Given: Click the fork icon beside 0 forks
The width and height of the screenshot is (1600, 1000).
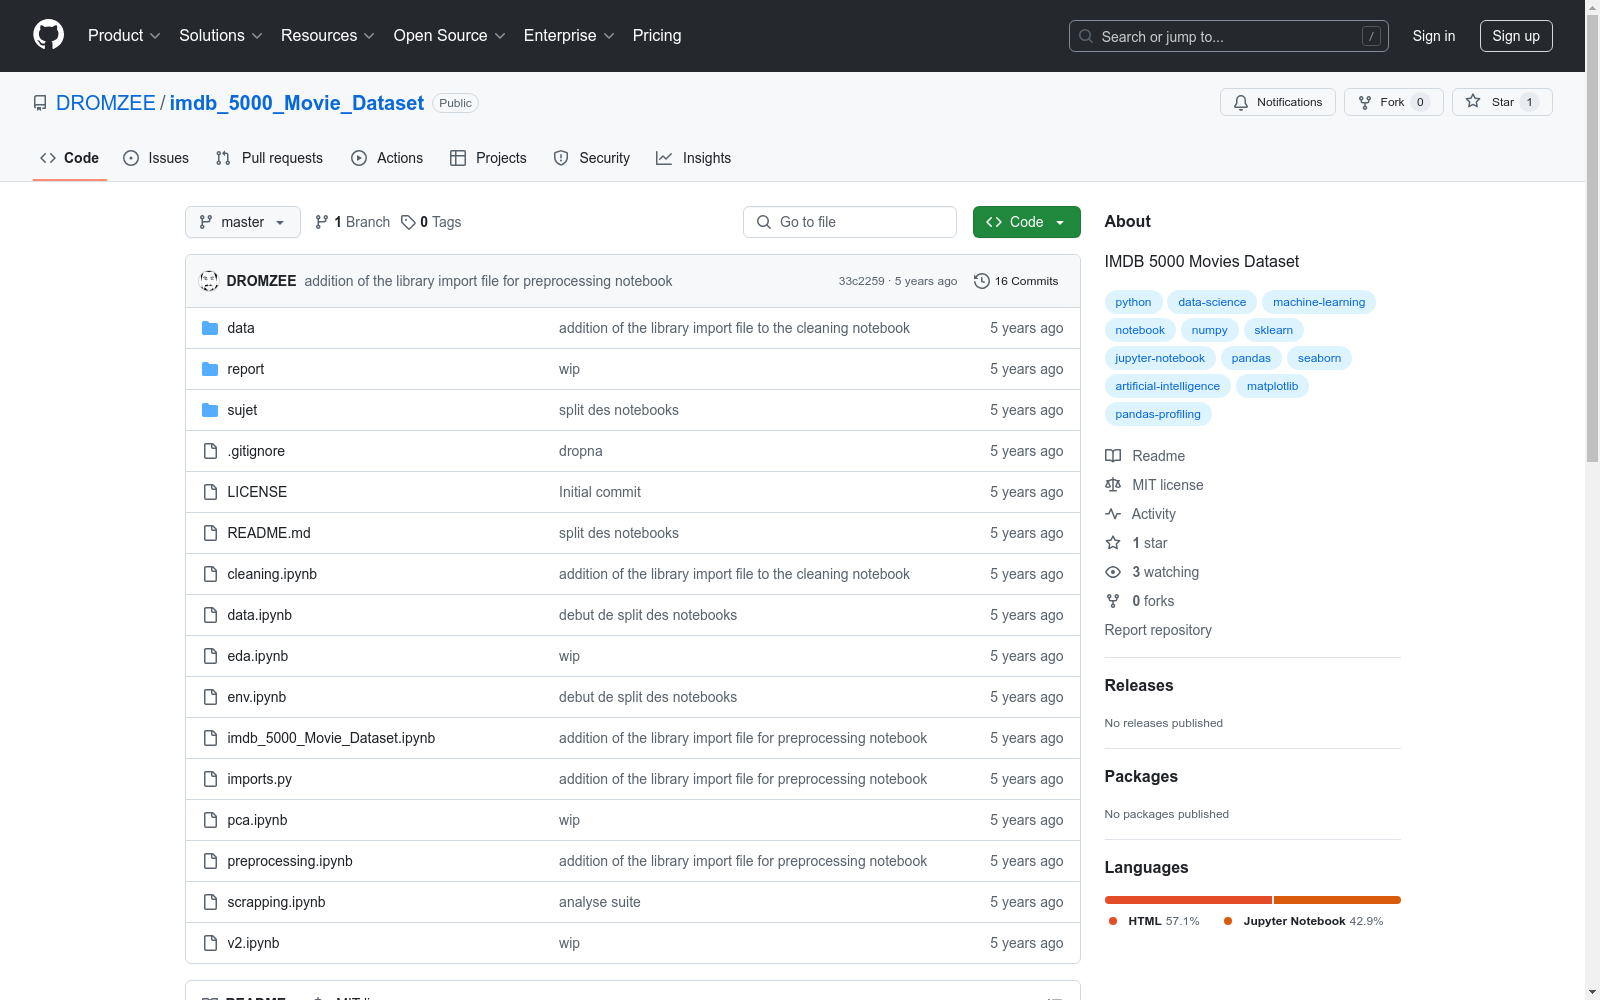Looking at the screenshot, I should (x=1113, y=601).
